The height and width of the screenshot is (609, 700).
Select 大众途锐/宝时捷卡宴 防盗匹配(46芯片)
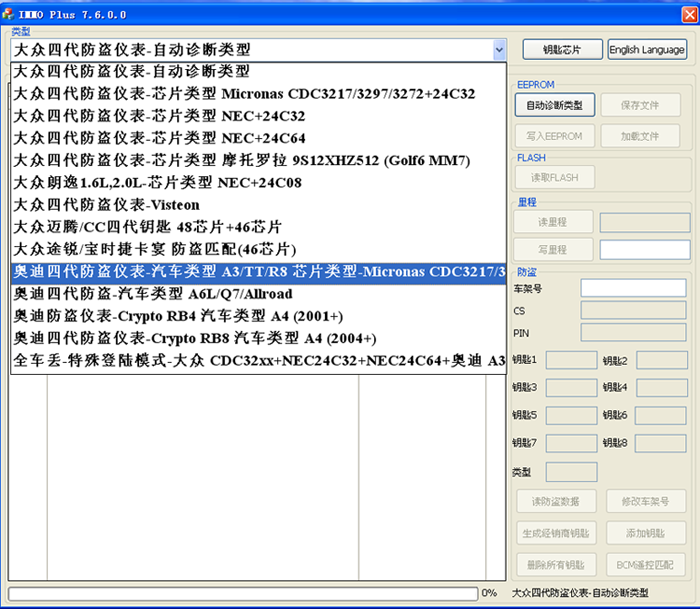(258, 250)
